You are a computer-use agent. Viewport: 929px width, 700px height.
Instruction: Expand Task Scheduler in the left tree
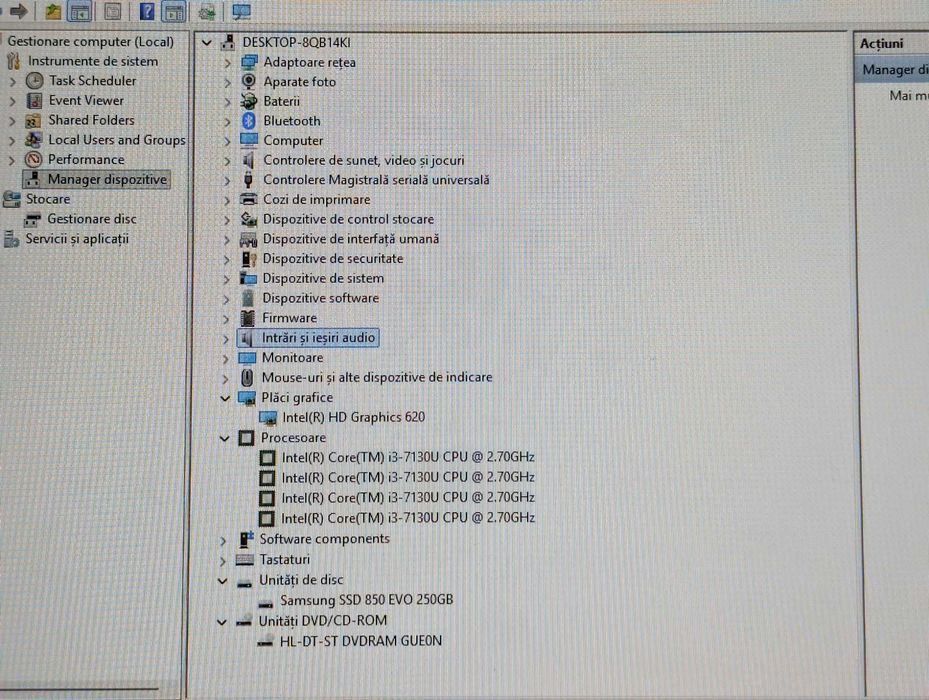[12, 81]
